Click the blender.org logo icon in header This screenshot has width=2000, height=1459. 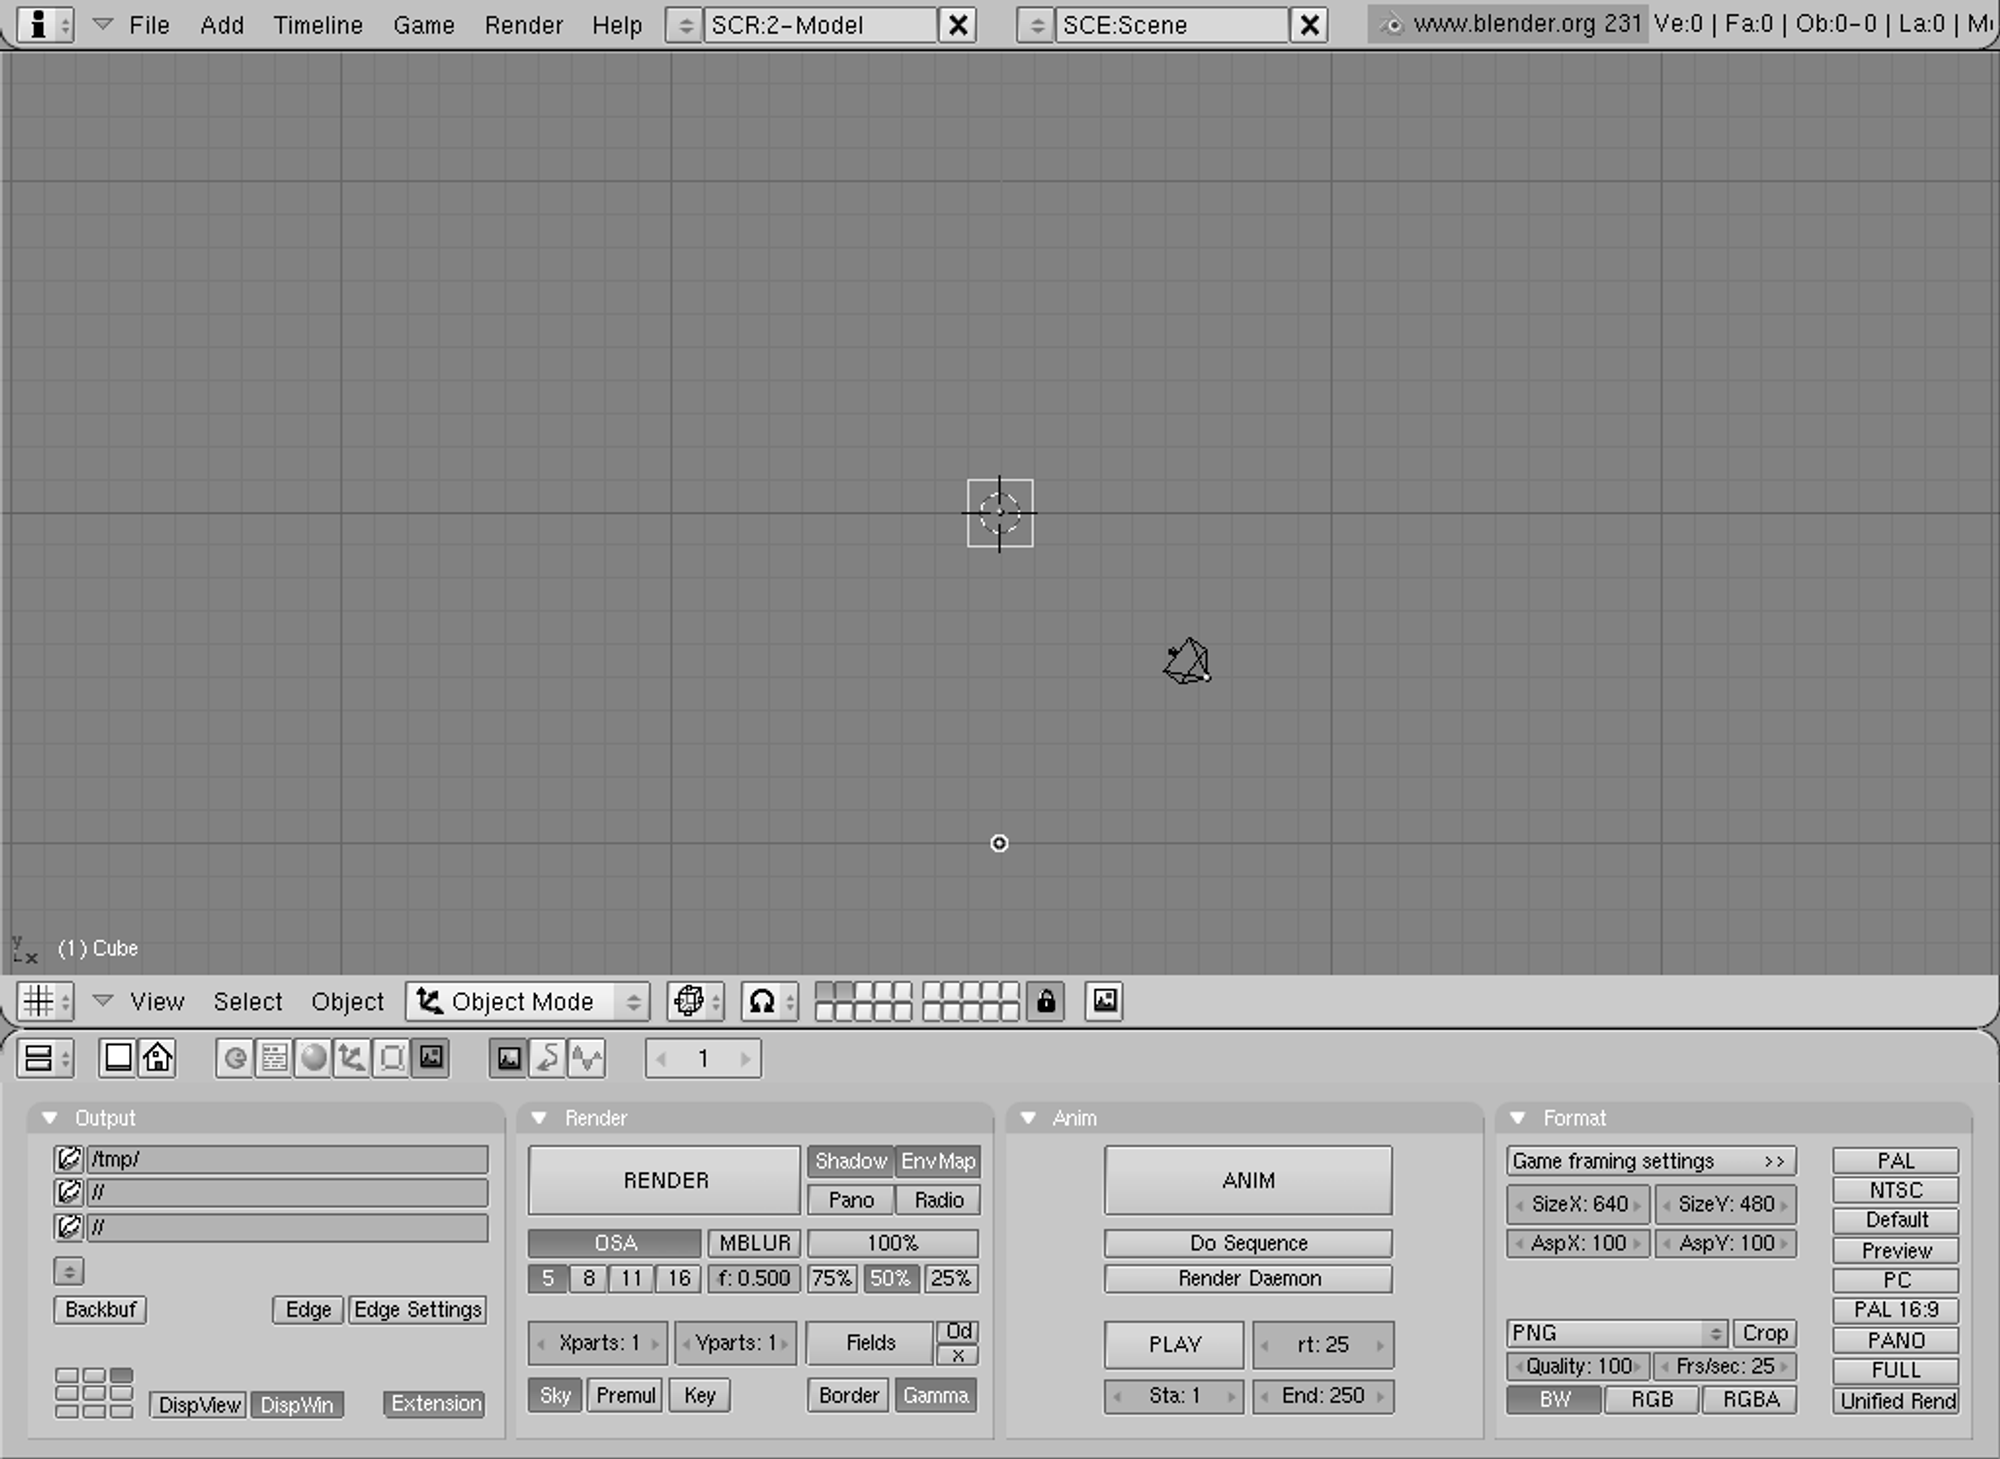click(x=1391, y=25)
